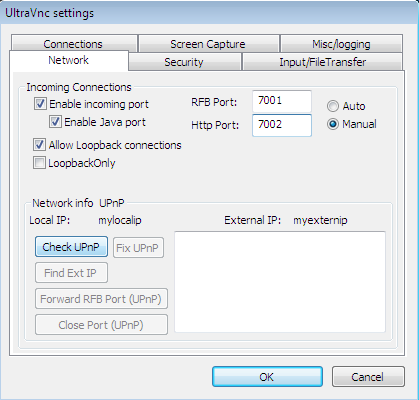Select the Network tab
This screenshot has height=400, width=419.
coord(69,60)
